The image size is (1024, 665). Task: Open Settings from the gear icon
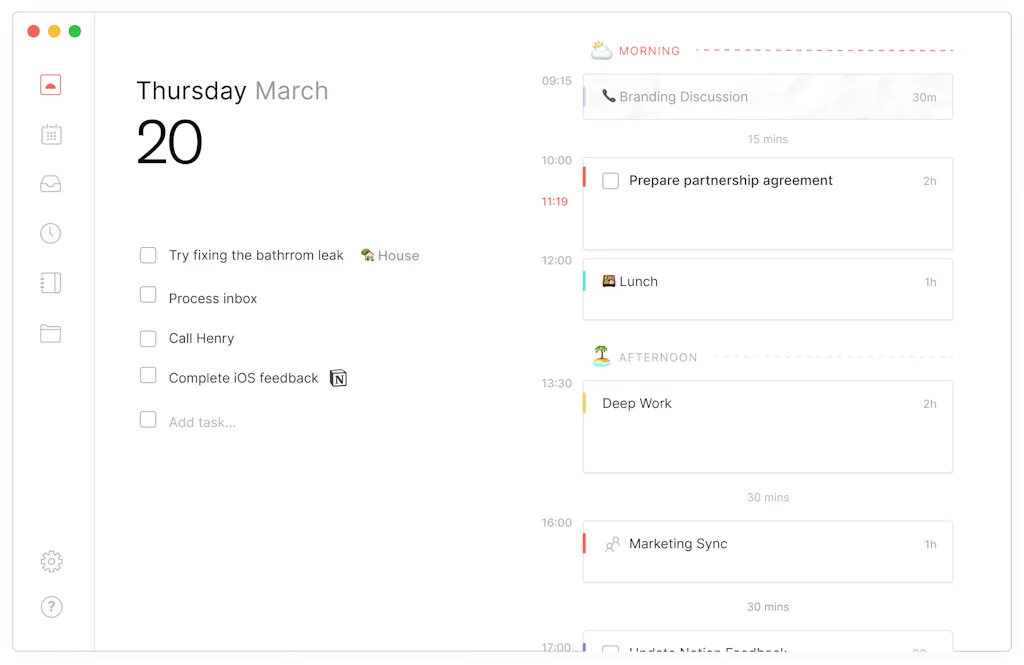point(51,562)
